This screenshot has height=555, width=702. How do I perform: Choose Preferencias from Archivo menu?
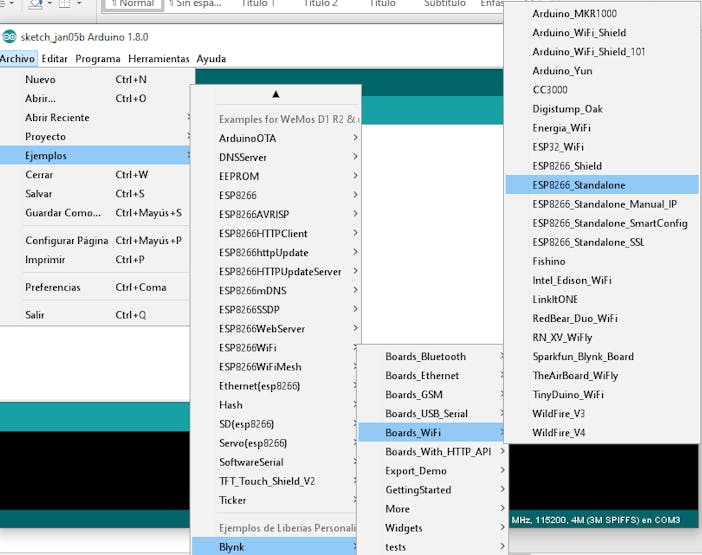click(x=95, y=287)
